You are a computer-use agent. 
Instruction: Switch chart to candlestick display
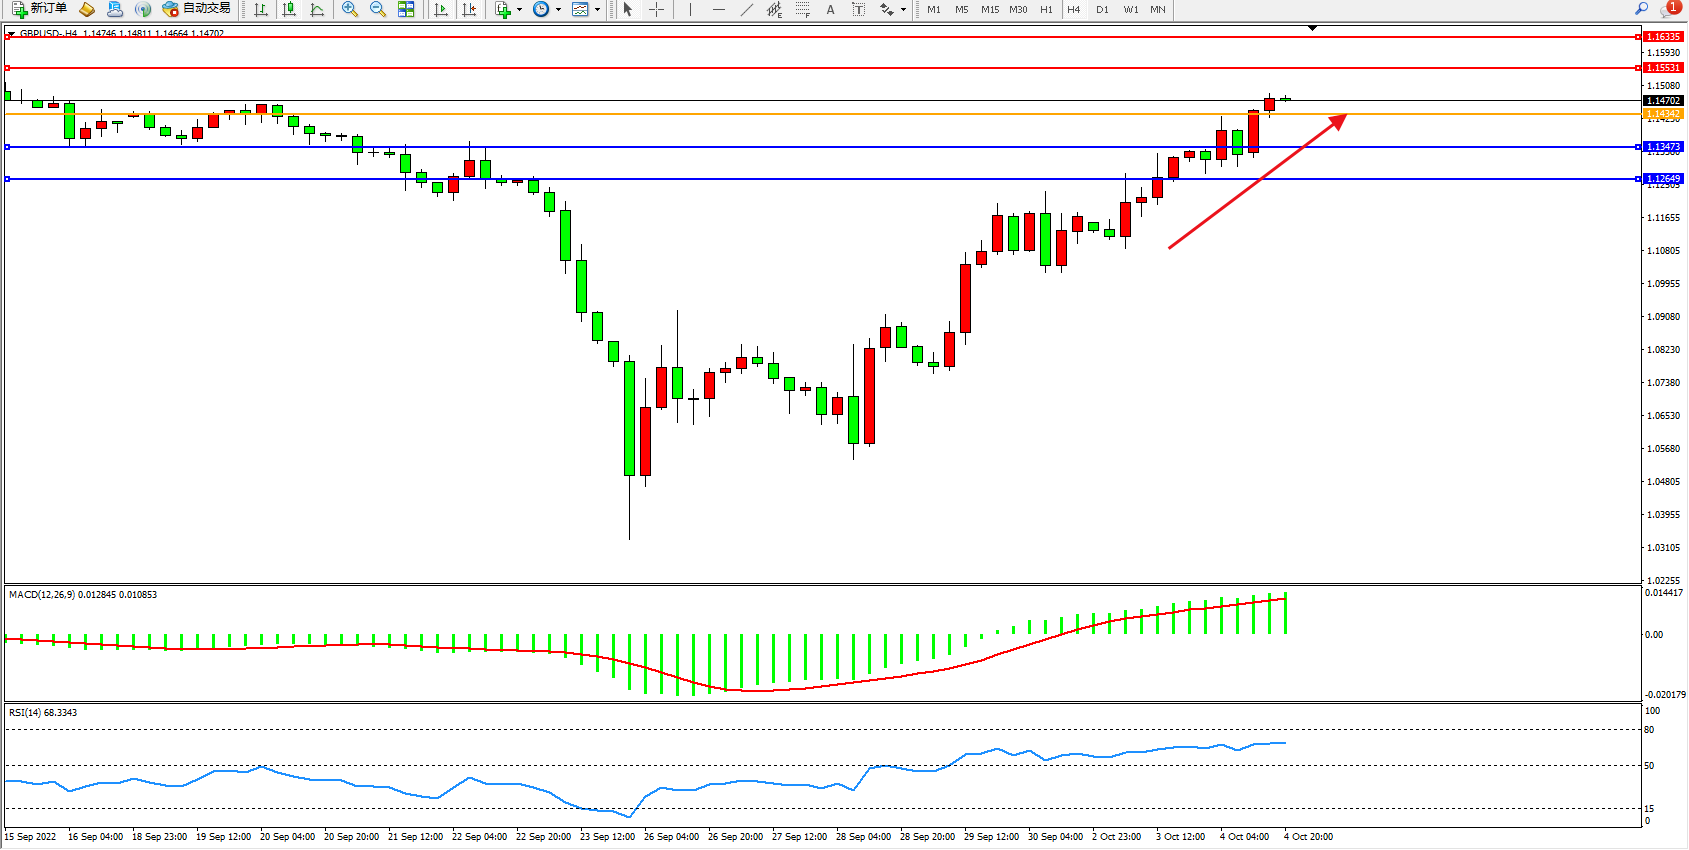pos(289,9)
